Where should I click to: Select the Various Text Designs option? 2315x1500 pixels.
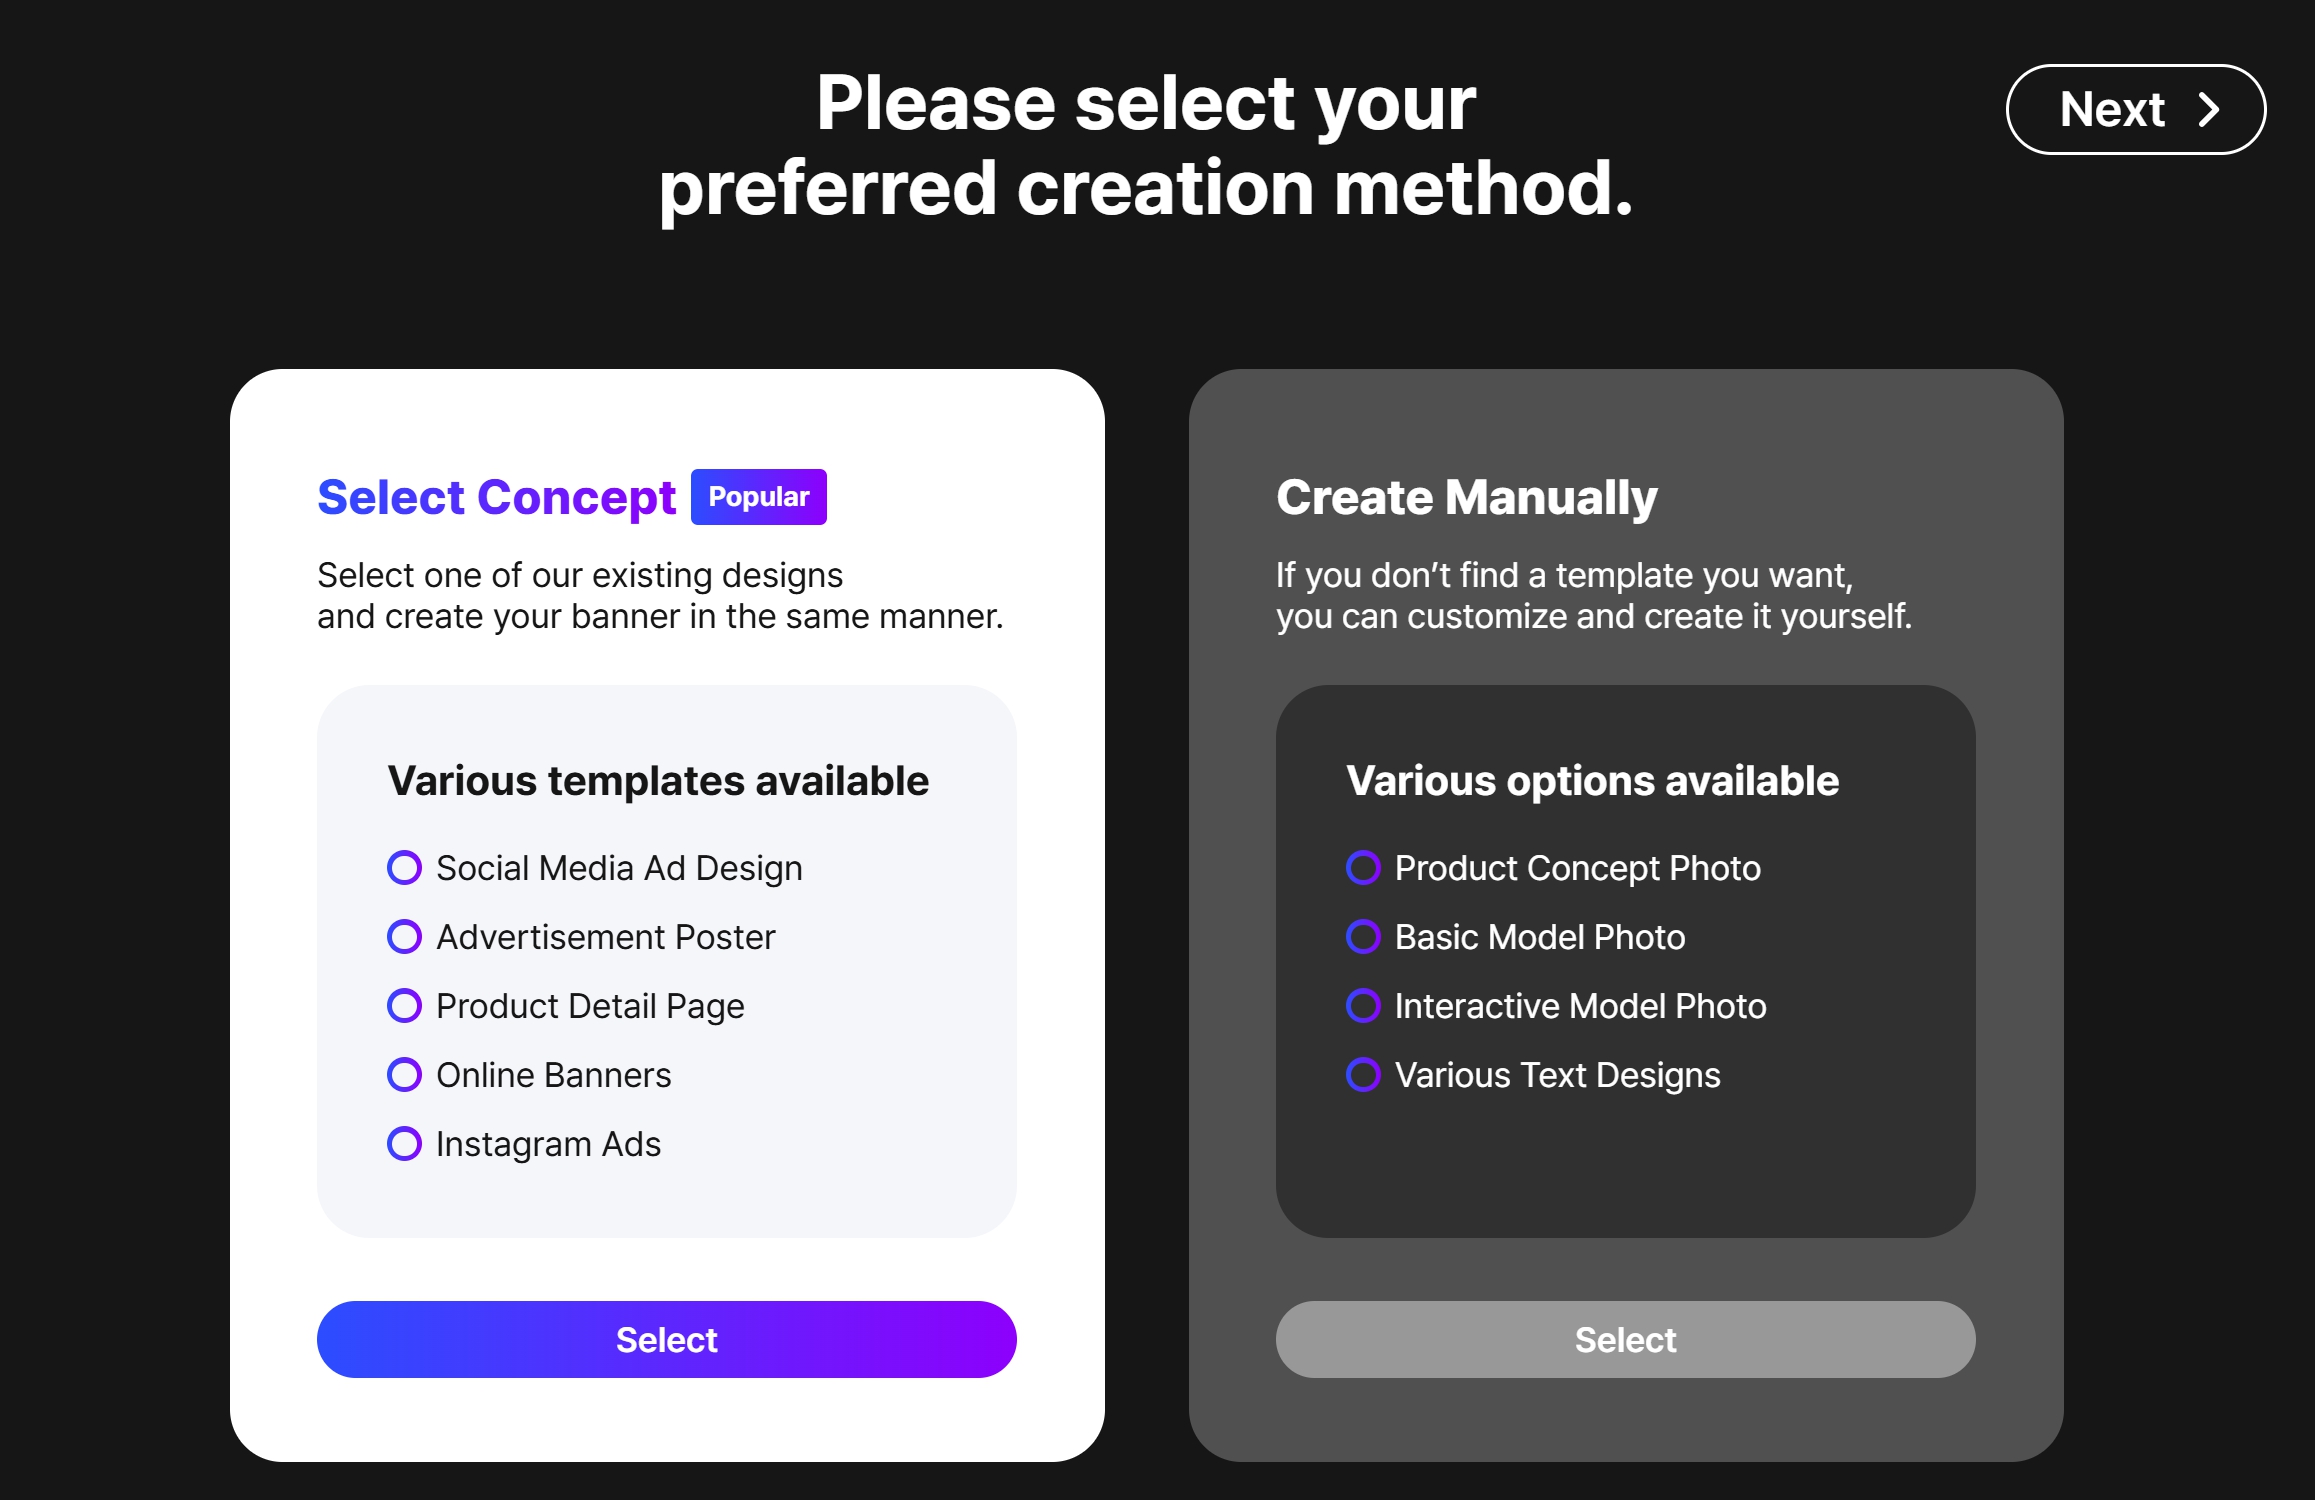pyautogui.click(x=1363, y=1075)
